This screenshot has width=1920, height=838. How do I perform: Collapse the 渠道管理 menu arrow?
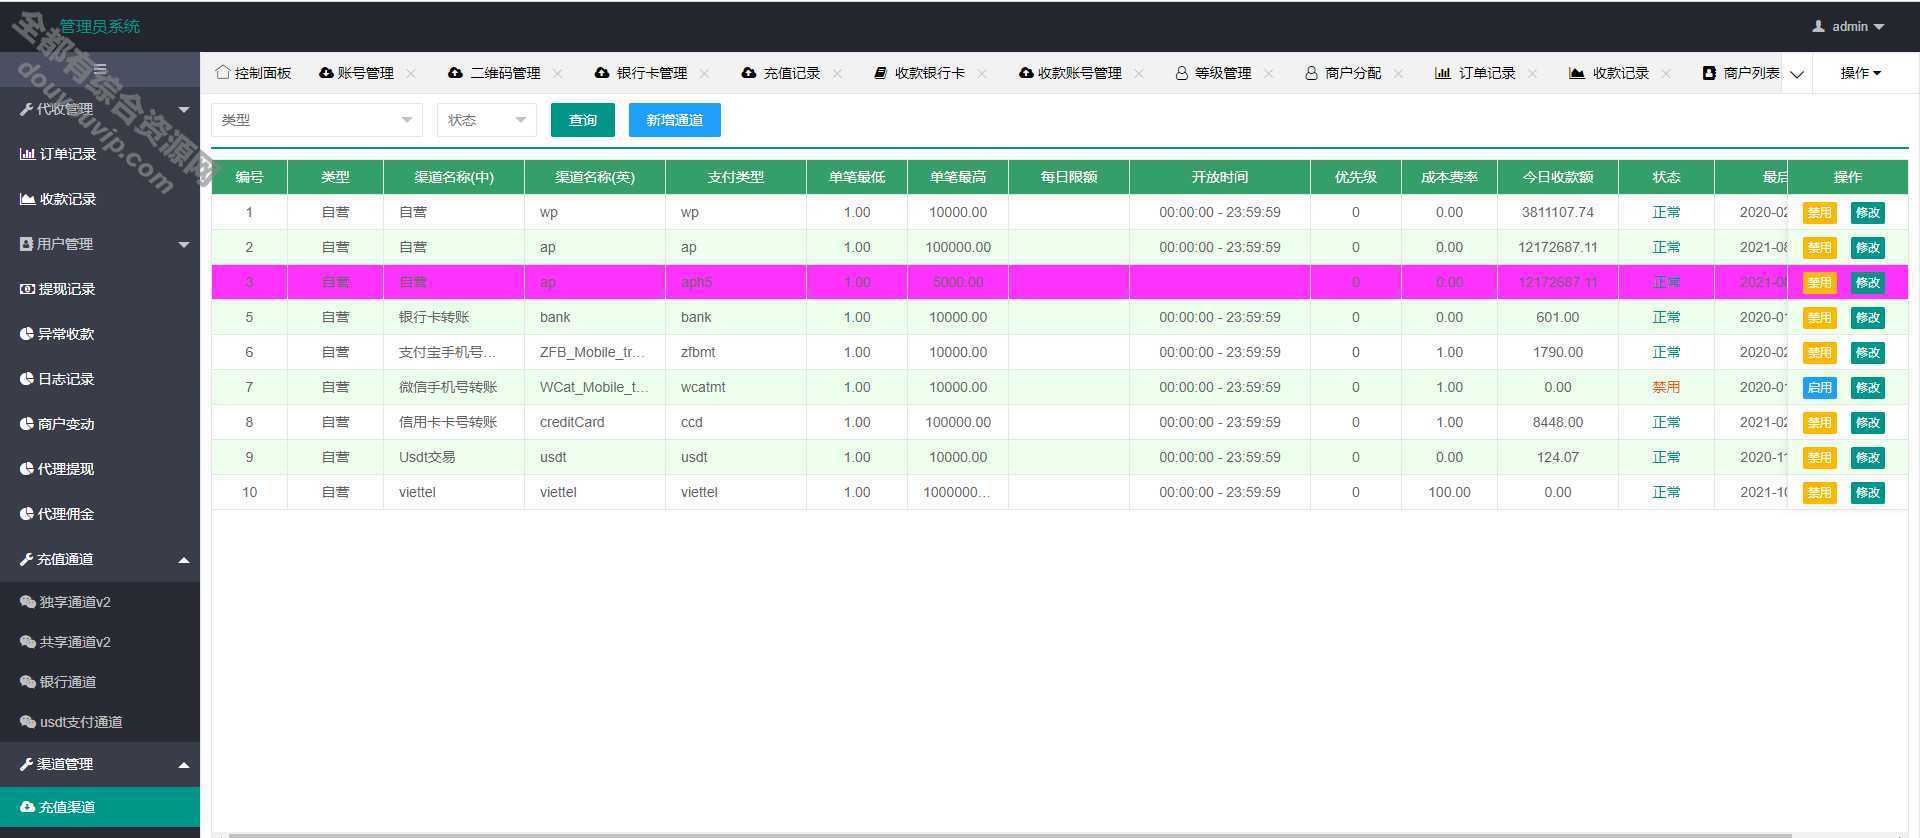184,765
